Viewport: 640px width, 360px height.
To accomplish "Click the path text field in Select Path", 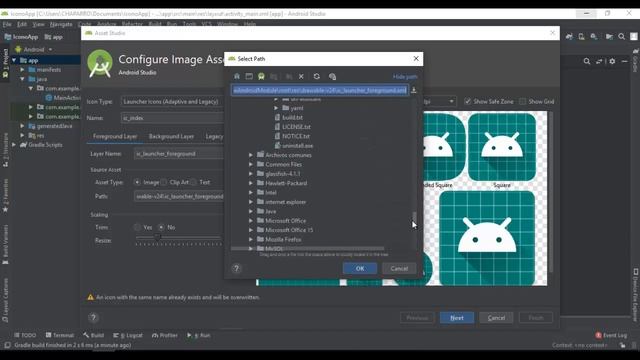I will pos(320,90).
